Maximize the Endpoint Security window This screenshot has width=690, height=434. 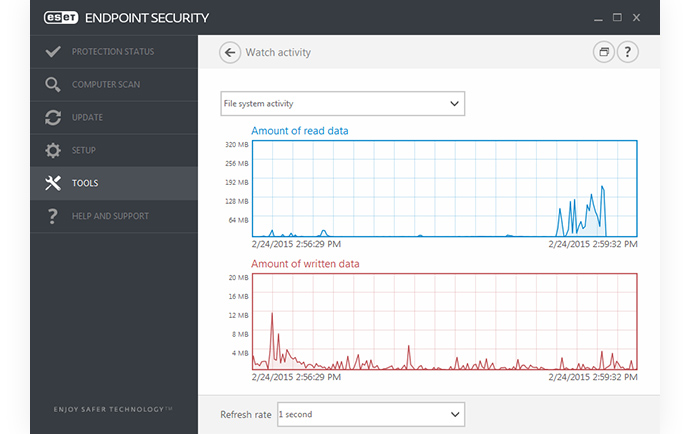[x=617, y=18]
